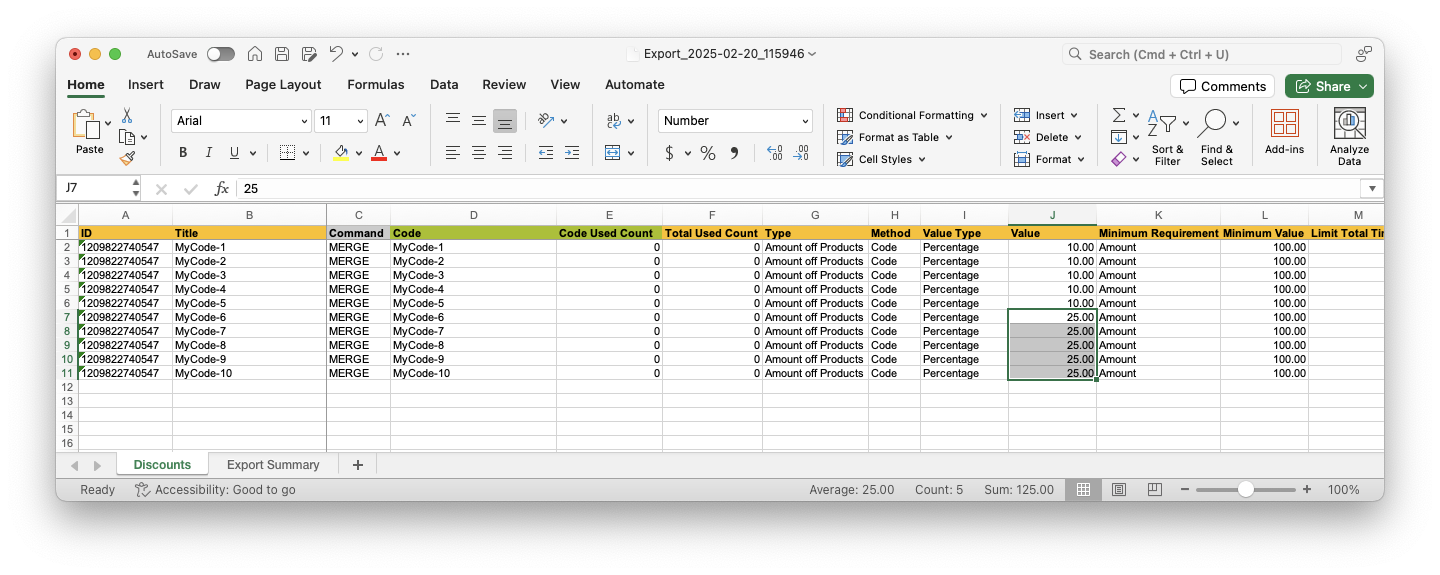1440x575 pixels.
Task: Open the Analyze Data tool
Action: point(1349,136)
